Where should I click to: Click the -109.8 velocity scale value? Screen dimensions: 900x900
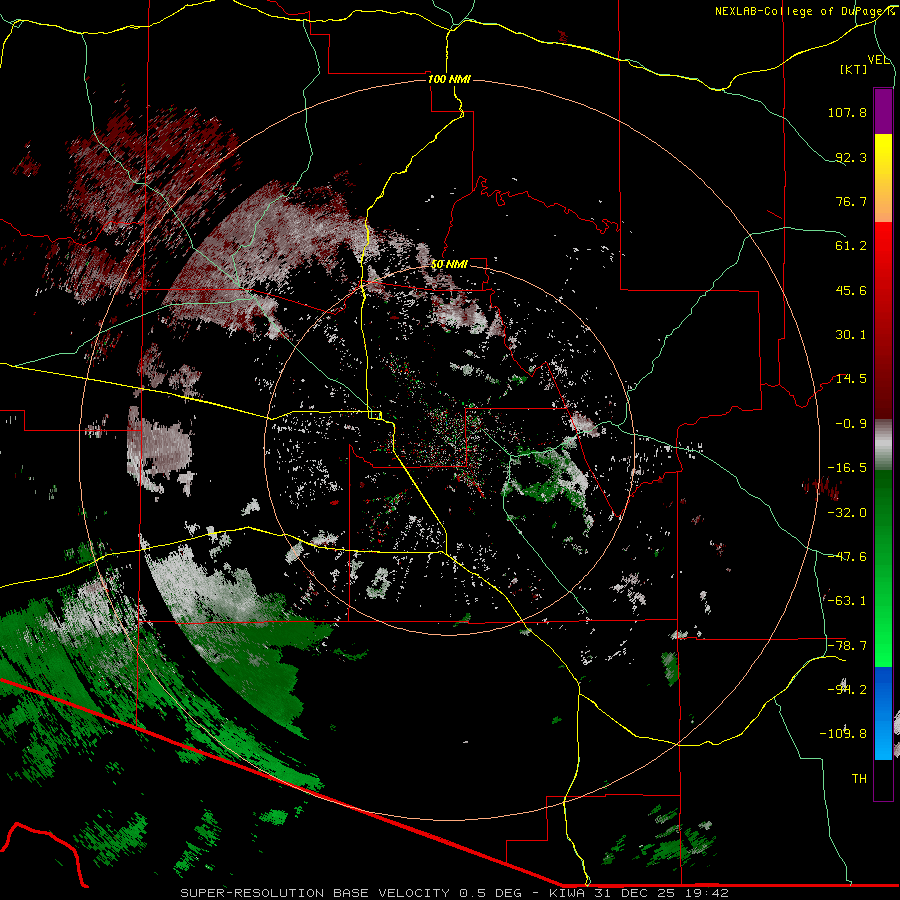click(x=843, y=734)
